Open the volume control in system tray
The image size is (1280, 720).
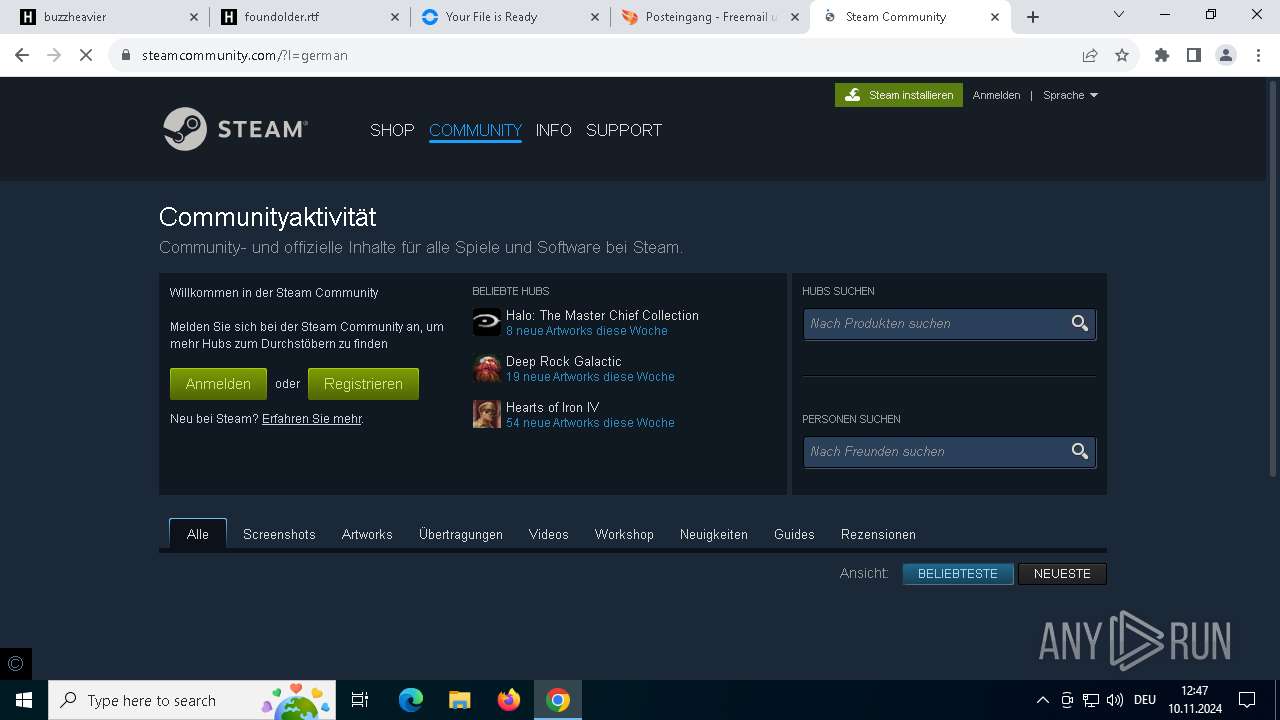1115,700
